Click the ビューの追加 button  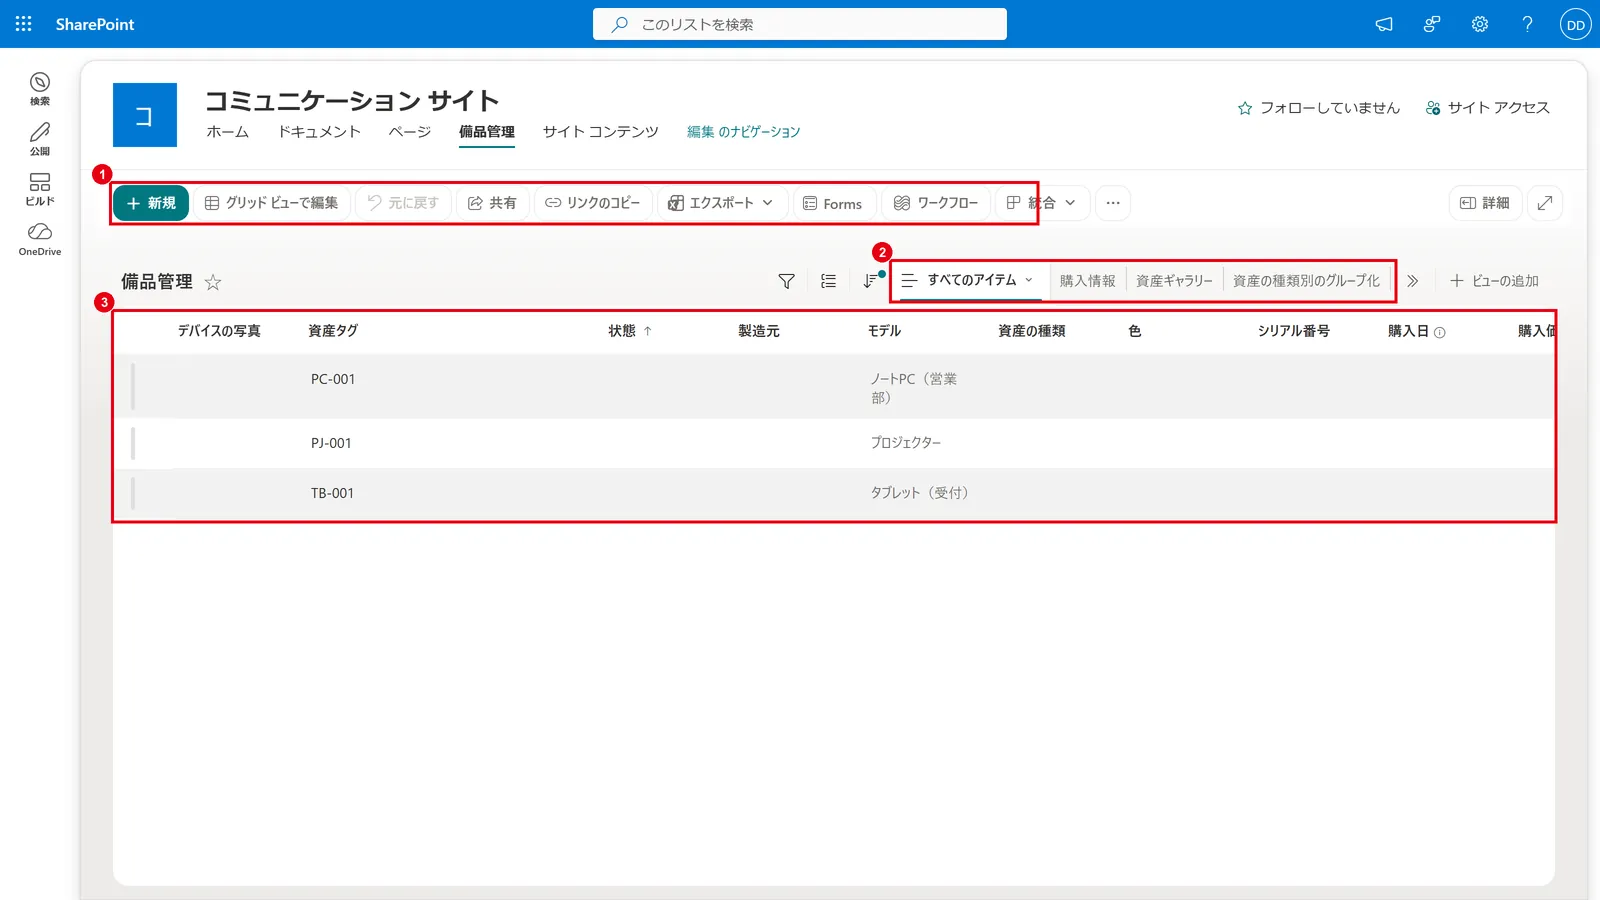point(1494,281)
